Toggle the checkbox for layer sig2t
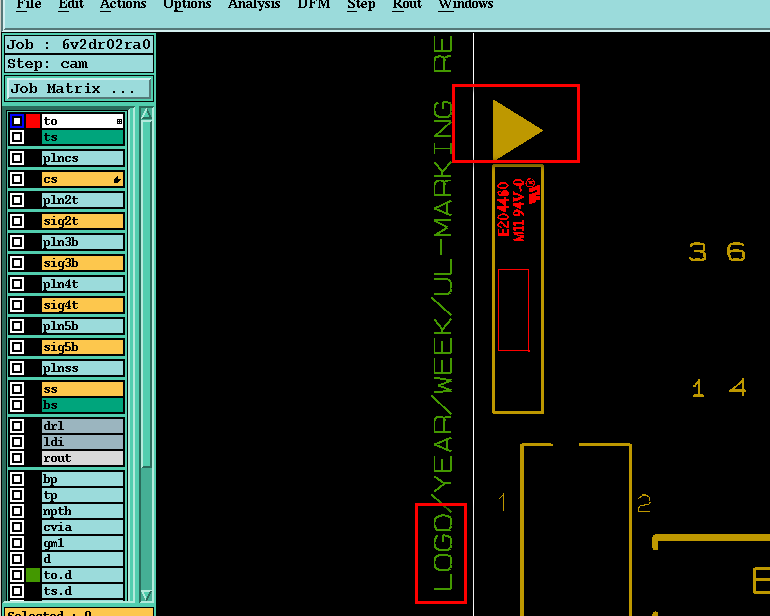Viewport: 770px width, 616px height. tap(17, 221)
